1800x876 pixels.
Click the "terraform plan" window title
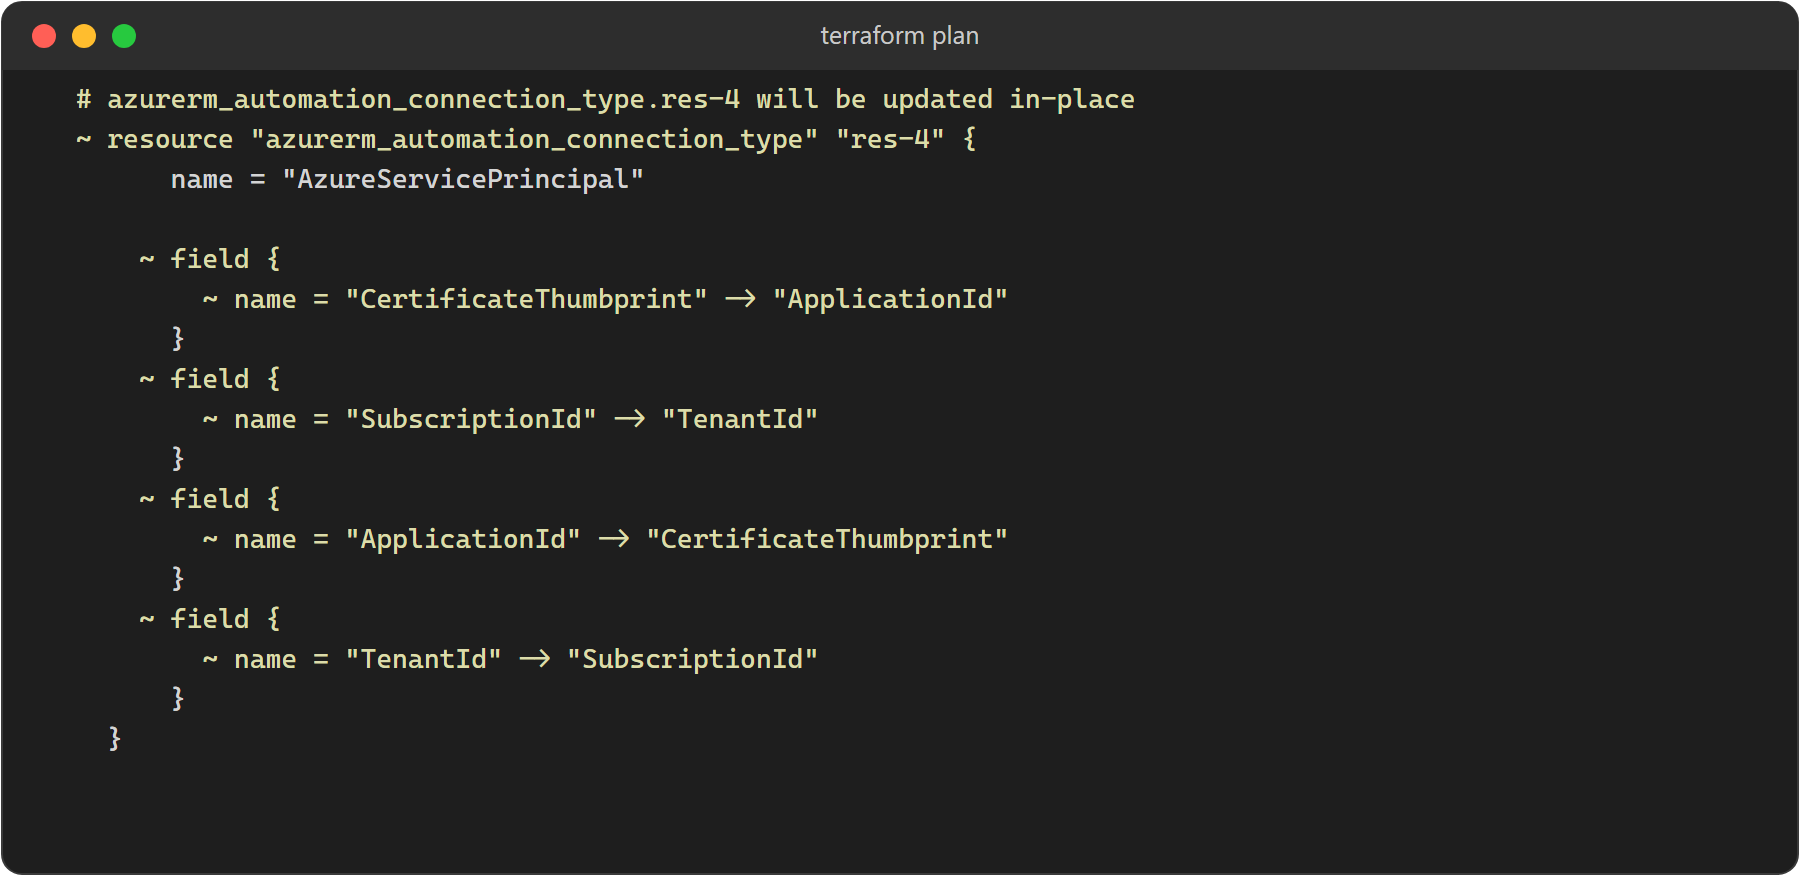[x=899, y=36]
